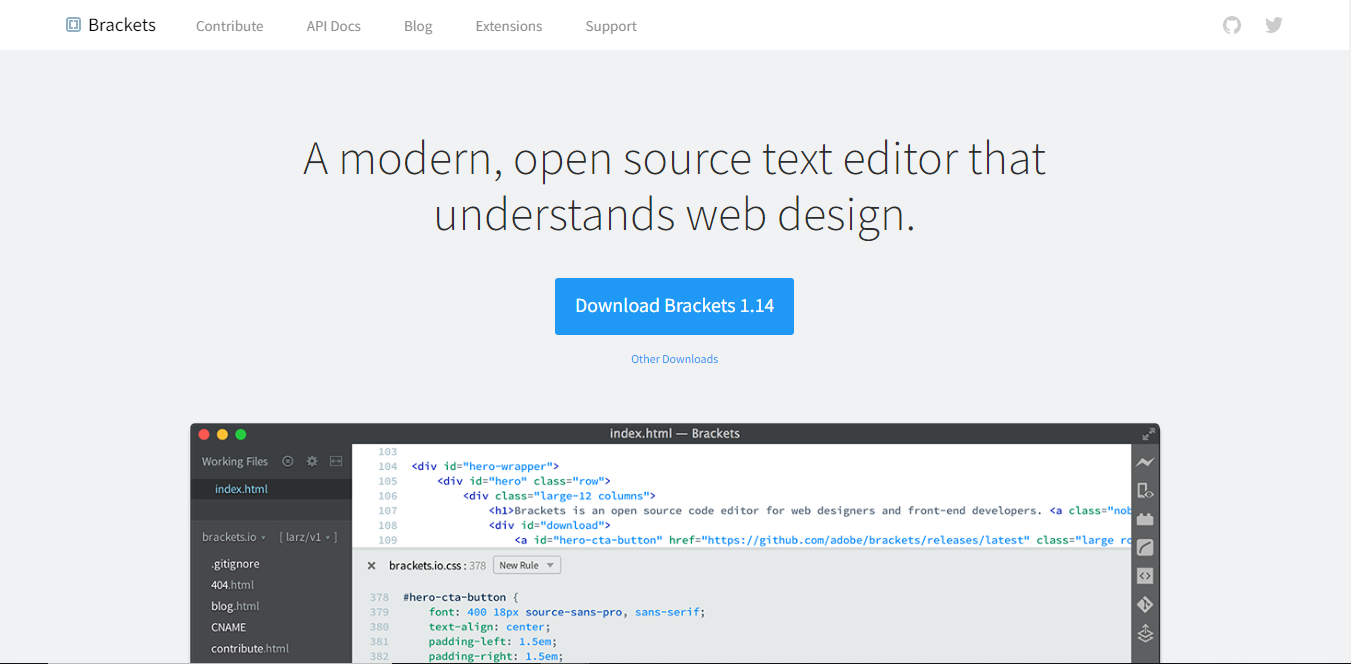The image size is (1351, 664).
Task: Toggle the expand-window arrows on title bar
Action: 1148,433
